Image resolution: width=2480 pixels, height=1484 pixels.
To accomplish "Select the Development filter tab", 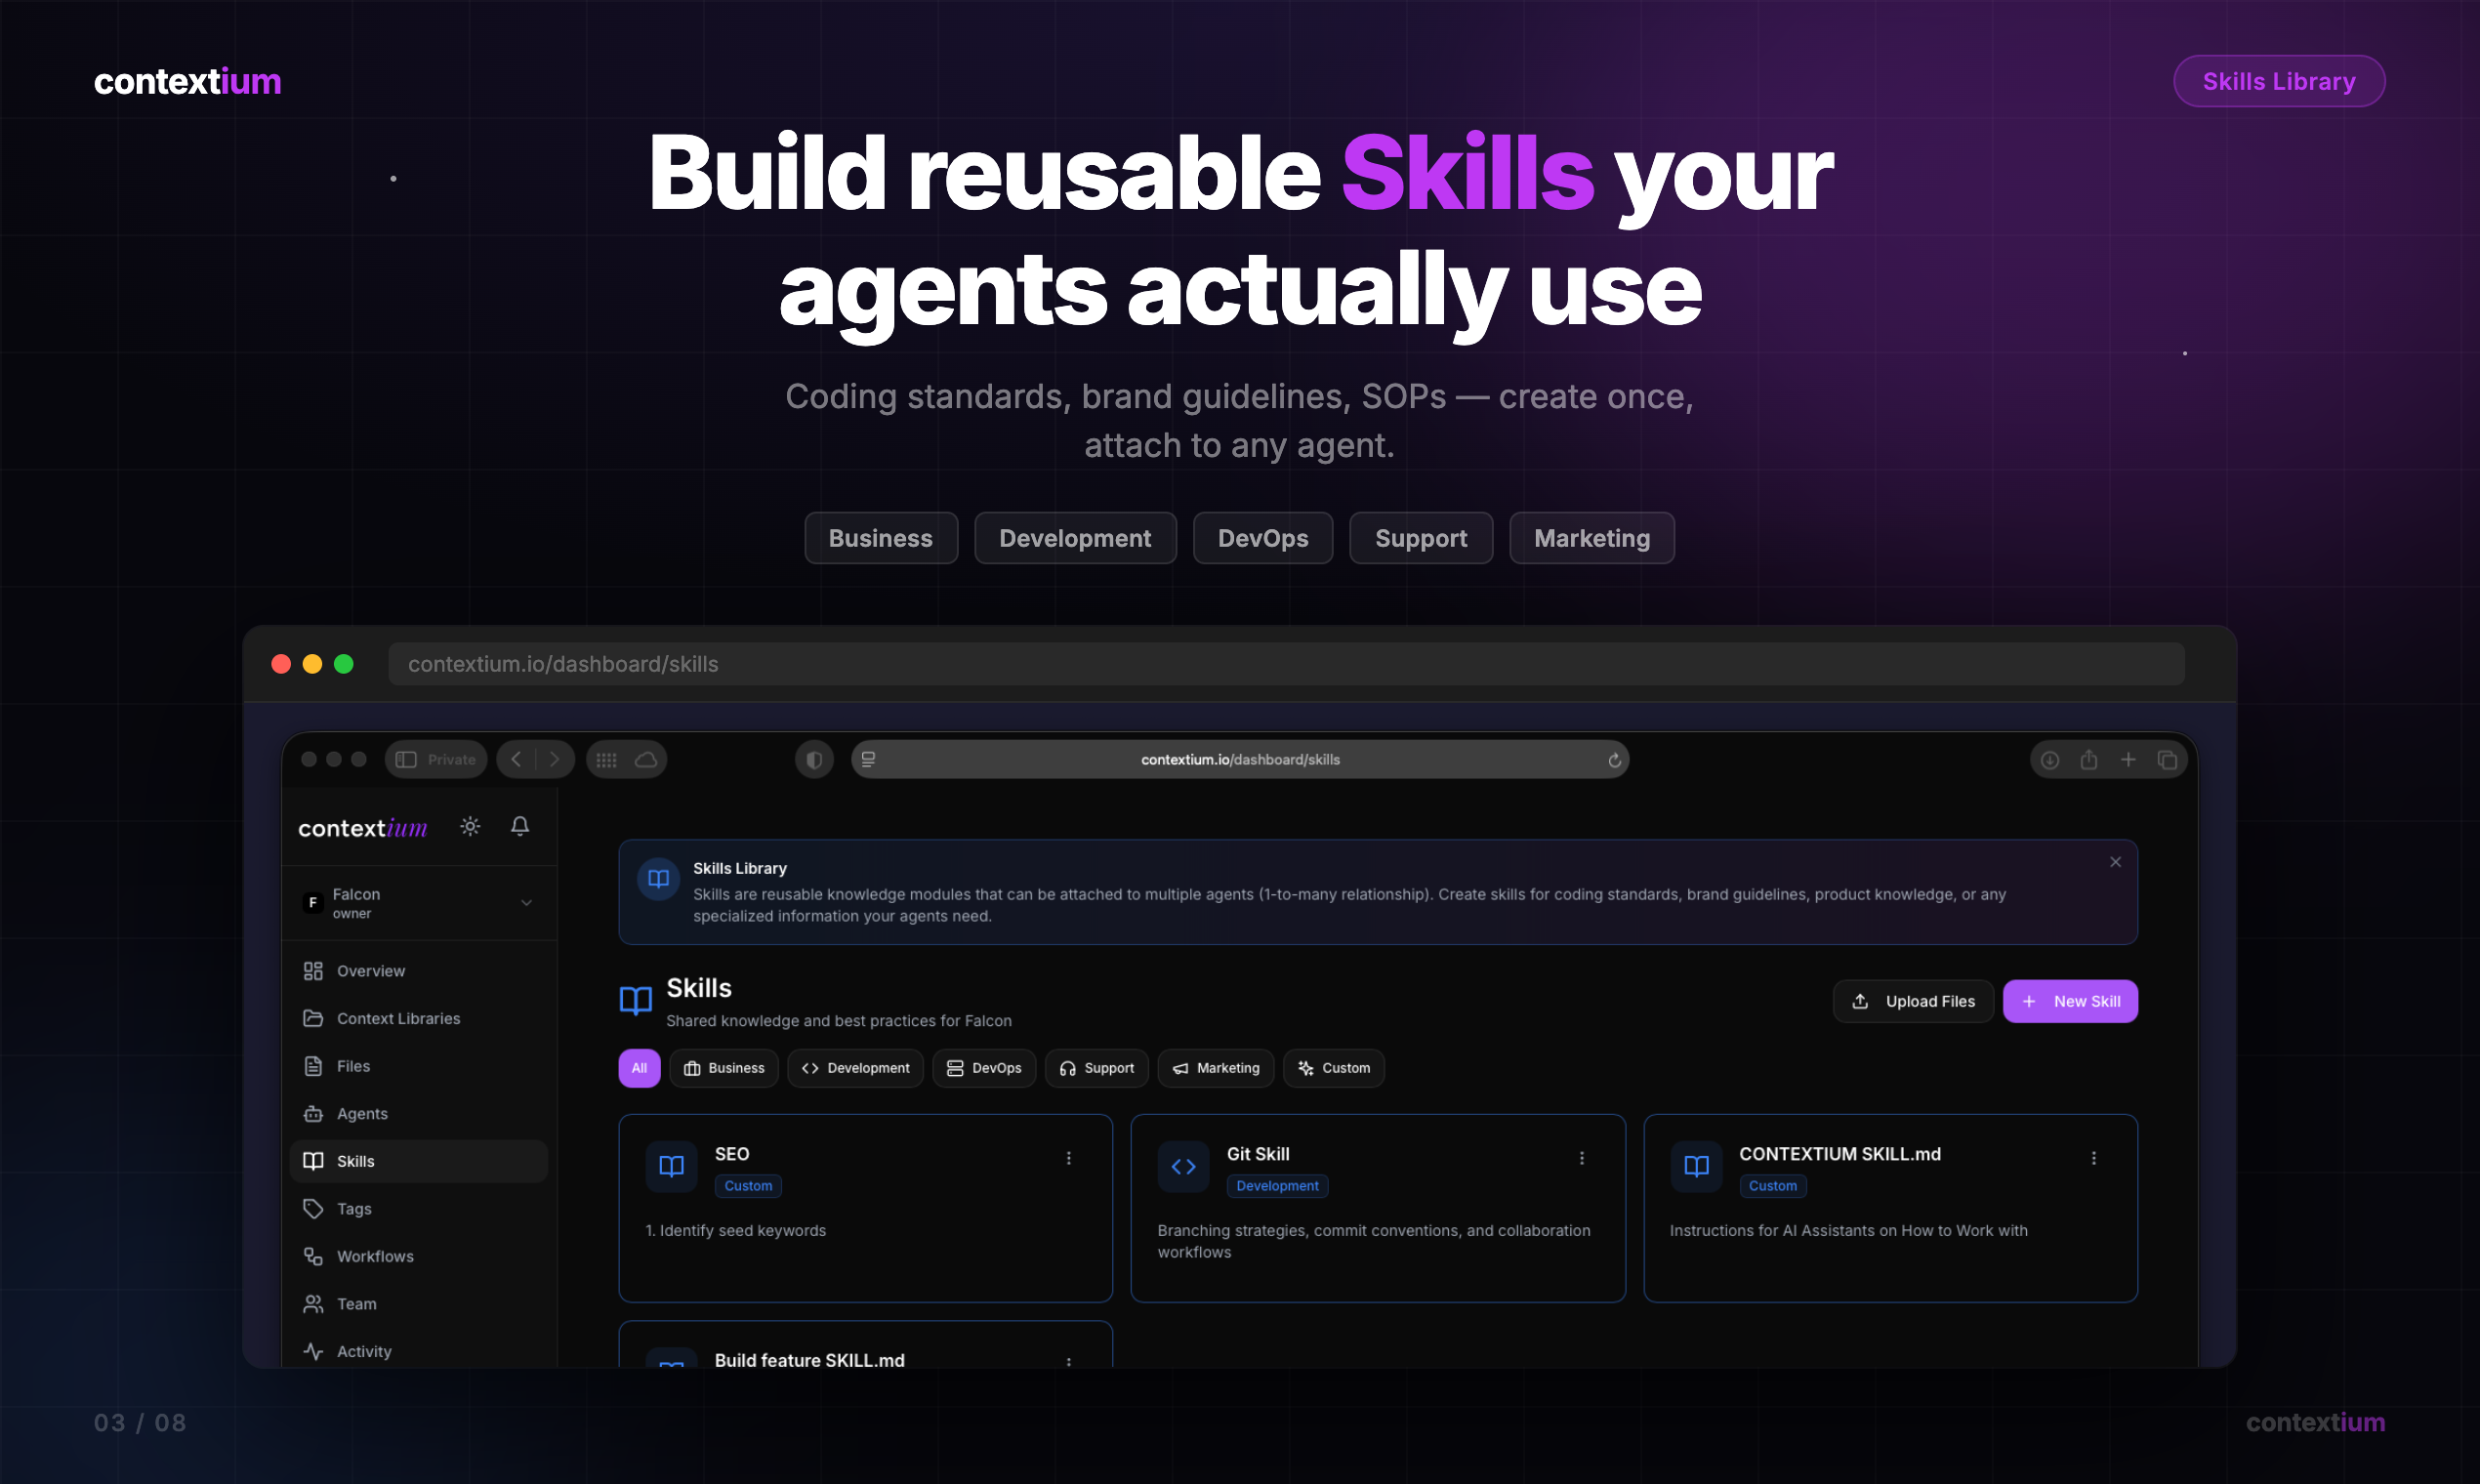I will click(855, 1068).
